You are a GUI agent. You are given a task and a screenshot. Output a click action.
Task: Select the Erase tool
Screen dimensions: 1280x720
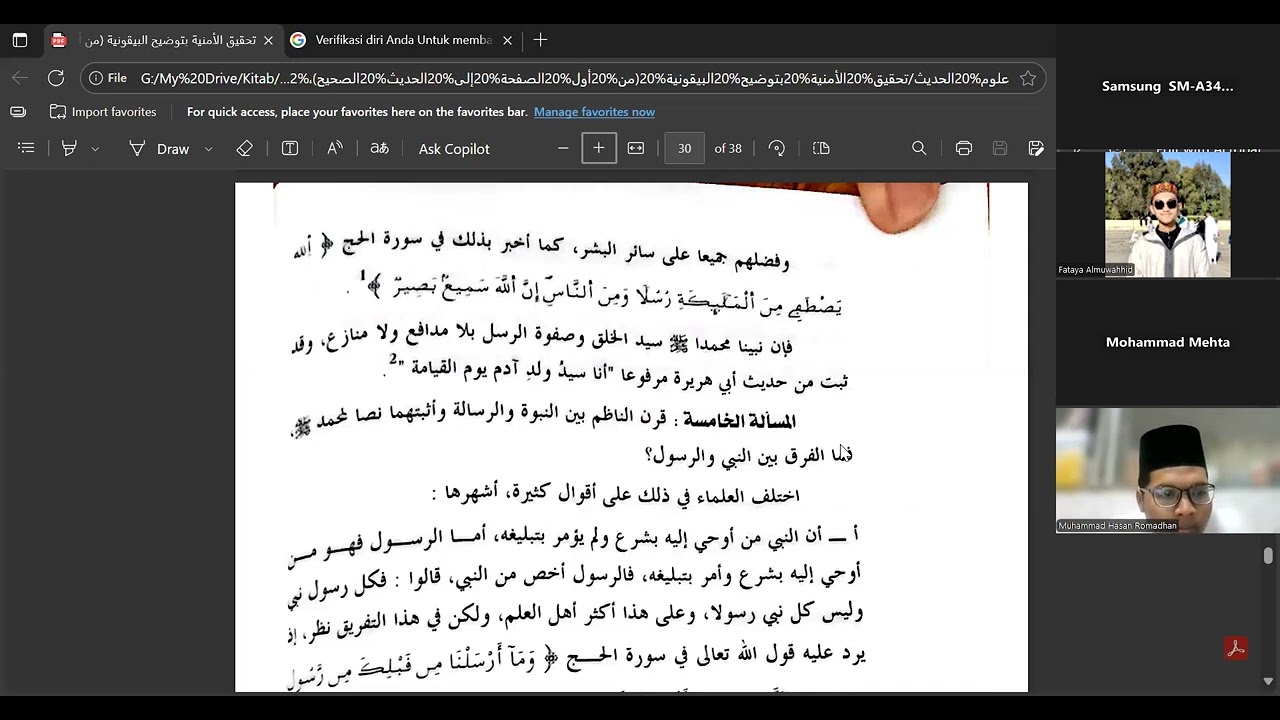click(x=244, y=148)
